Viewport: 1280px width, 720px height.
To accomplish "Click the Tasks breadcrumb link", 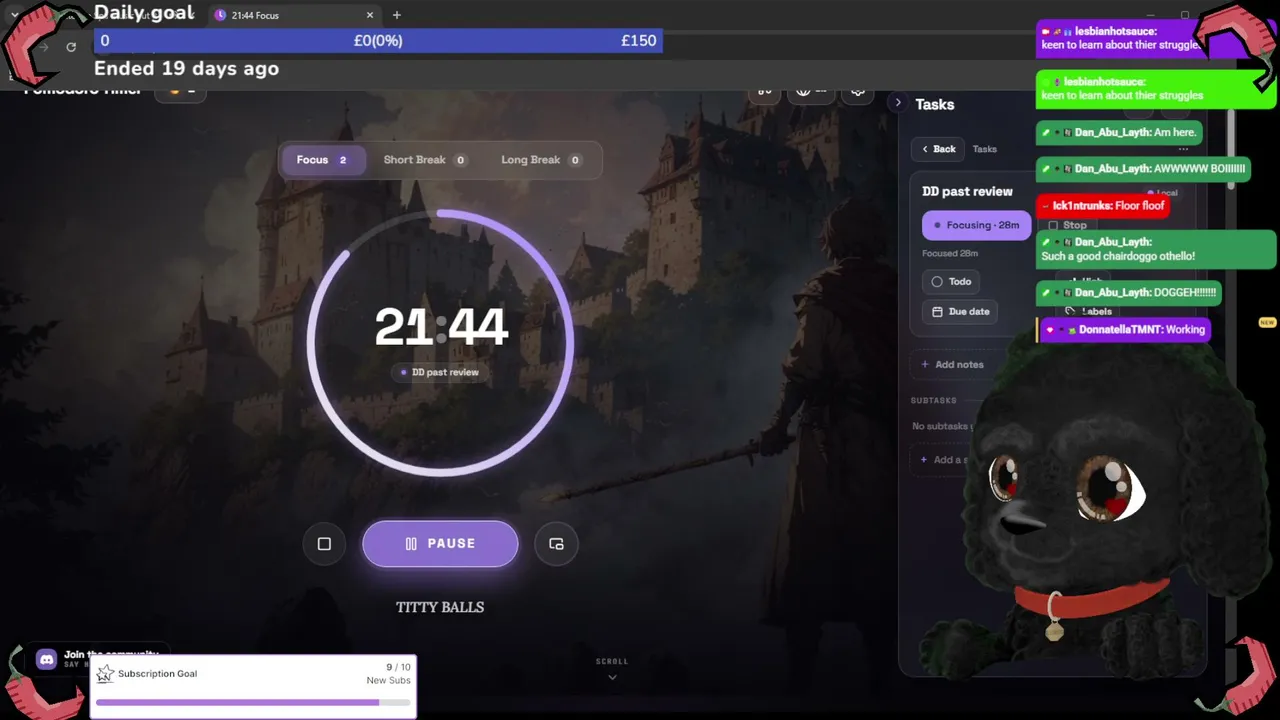I will click(985, 149).
